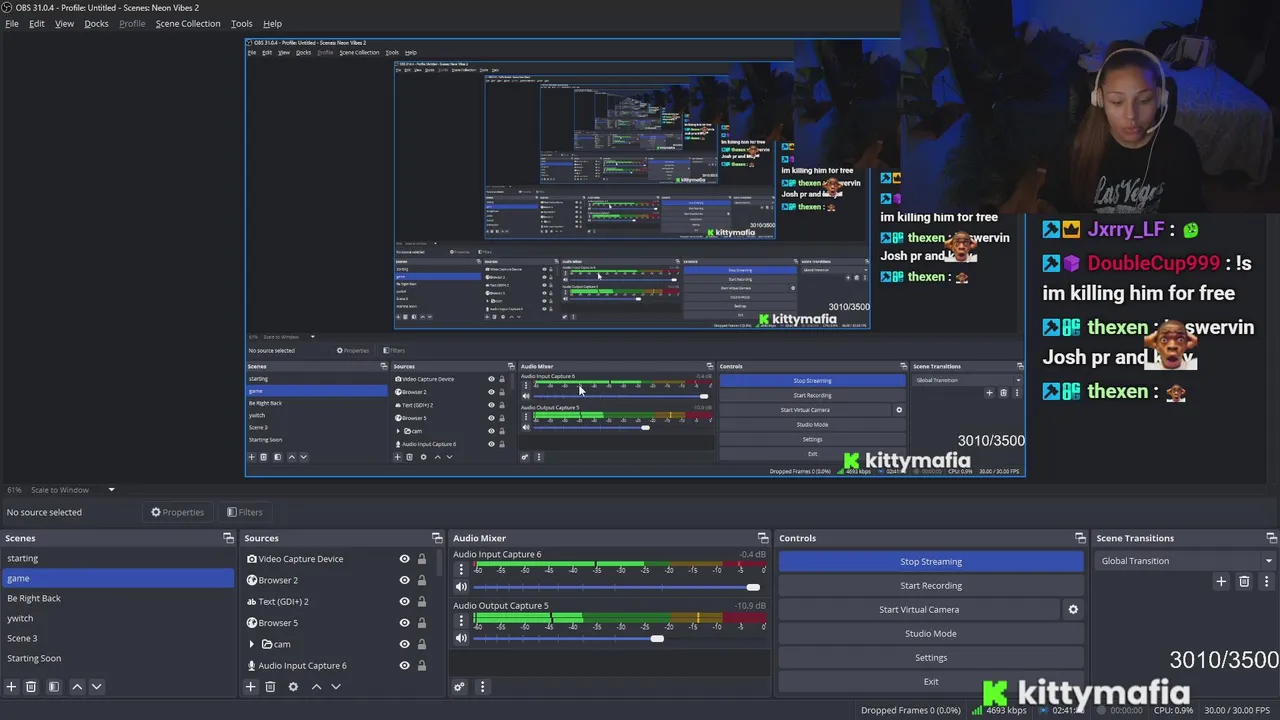Mute Audio Input Capture 6 speaker icon
The image size is (1280, 720).
[461, 587]
